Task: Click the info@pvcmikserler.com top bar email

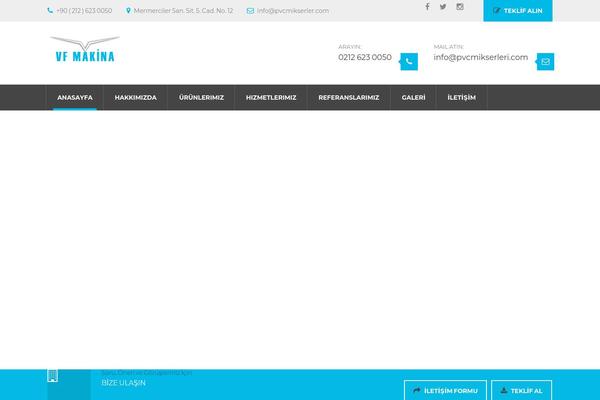Action: (x=293, y=11)
